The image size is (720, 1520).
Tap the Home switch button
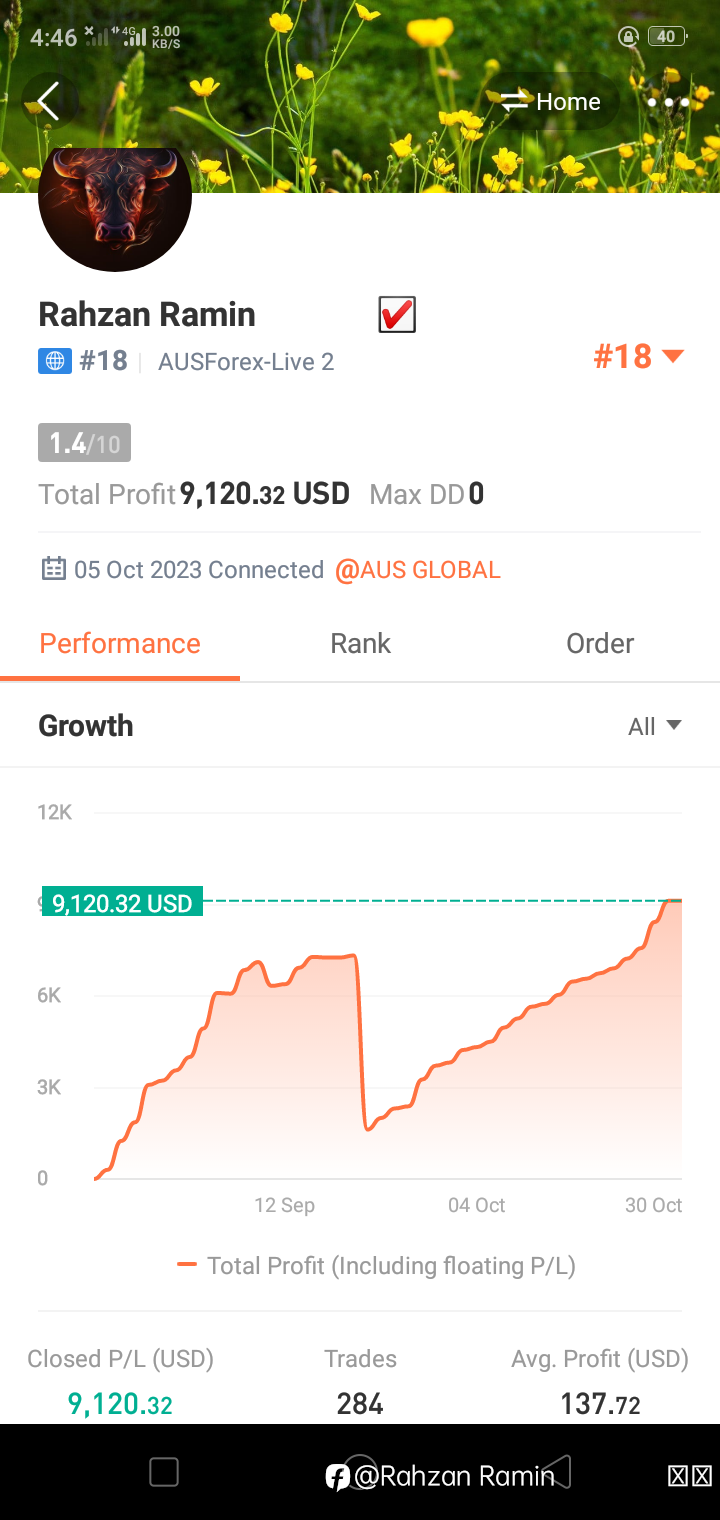click(x=551, y=101)
